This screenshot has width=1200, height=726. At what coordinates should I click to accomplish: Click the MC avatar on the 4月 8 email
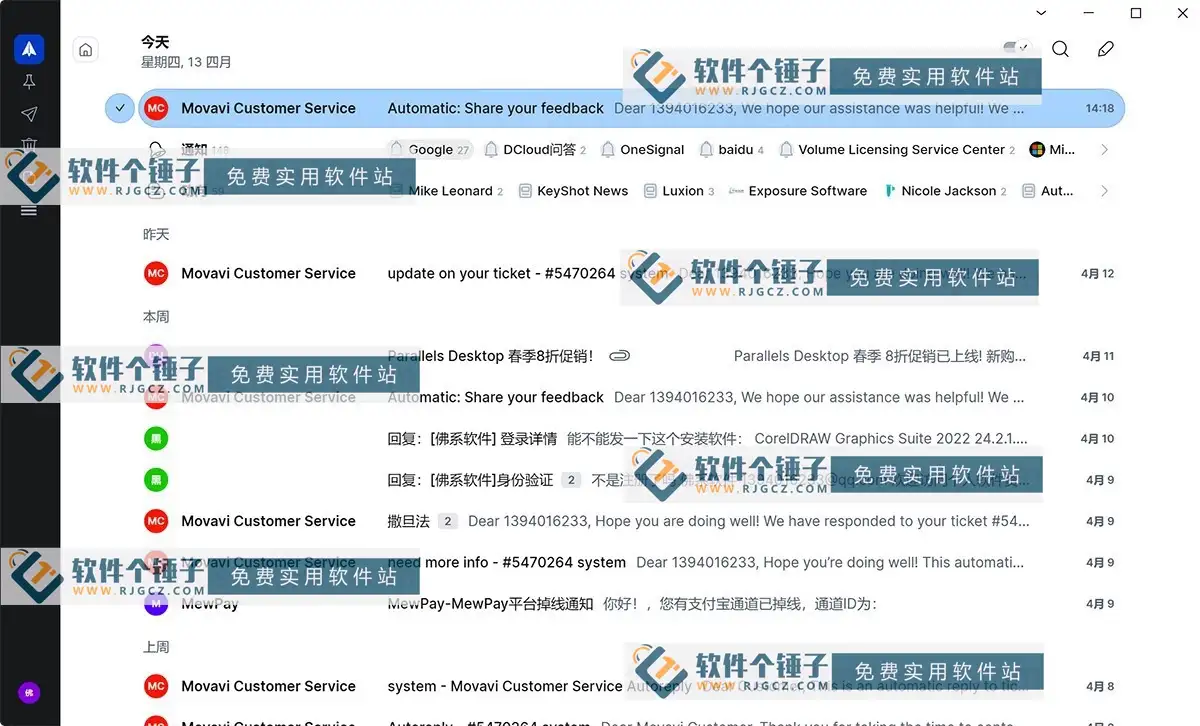(x=156, y=686)
